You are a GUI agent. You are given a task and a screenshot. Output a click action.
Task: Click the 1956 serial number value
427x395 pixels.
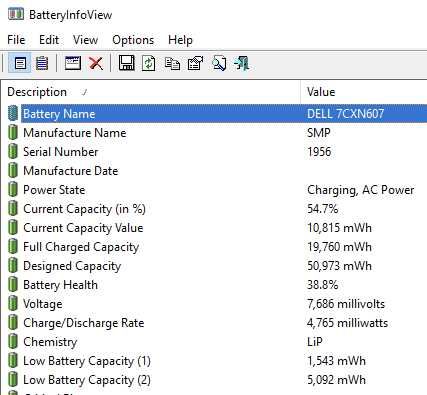[x=319, y=152]
